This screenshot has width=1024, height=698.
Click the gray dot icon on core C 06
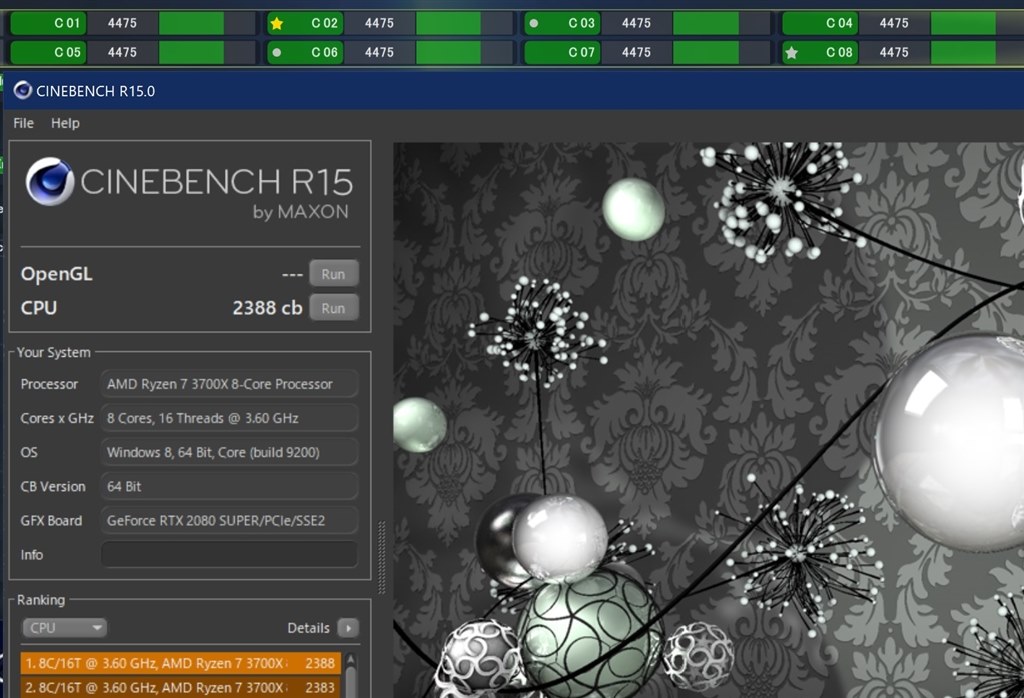(x=277, y=52)
